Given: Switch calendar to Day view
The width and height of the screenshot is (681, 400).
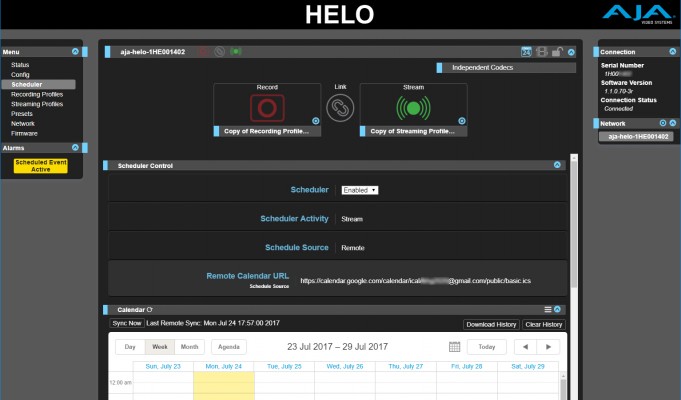Looking at the screenshot, I should pyautogui.click(x=130, y=347).
